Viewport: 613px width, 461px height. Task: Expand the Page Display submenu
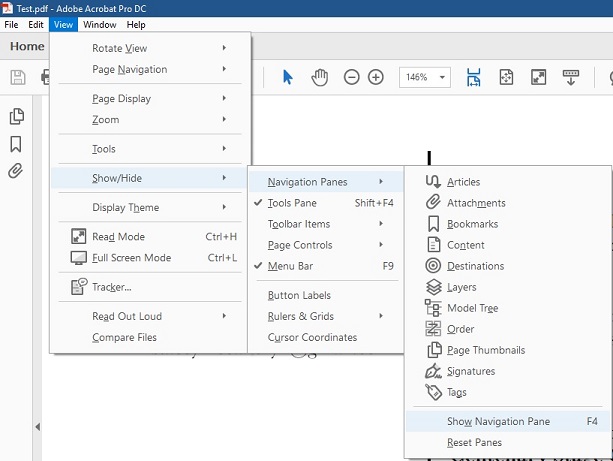click(150, 99)
